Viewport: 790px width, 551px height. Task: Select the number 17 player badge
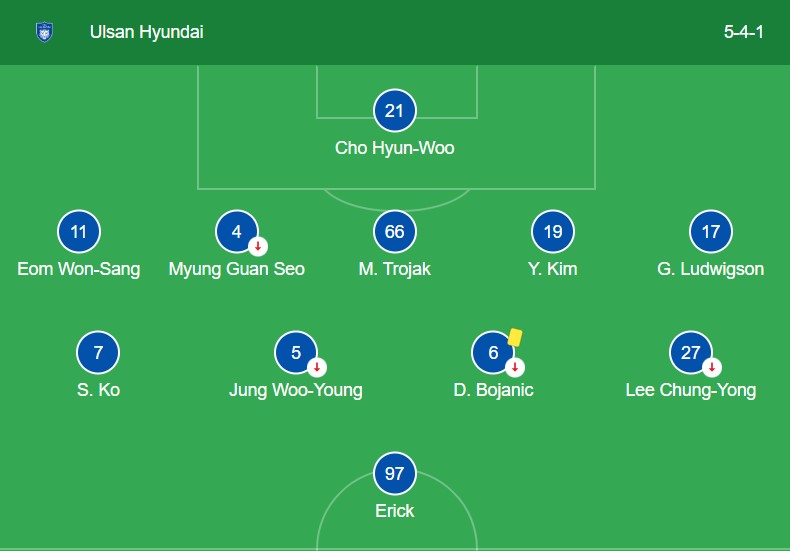coord(711,232)
